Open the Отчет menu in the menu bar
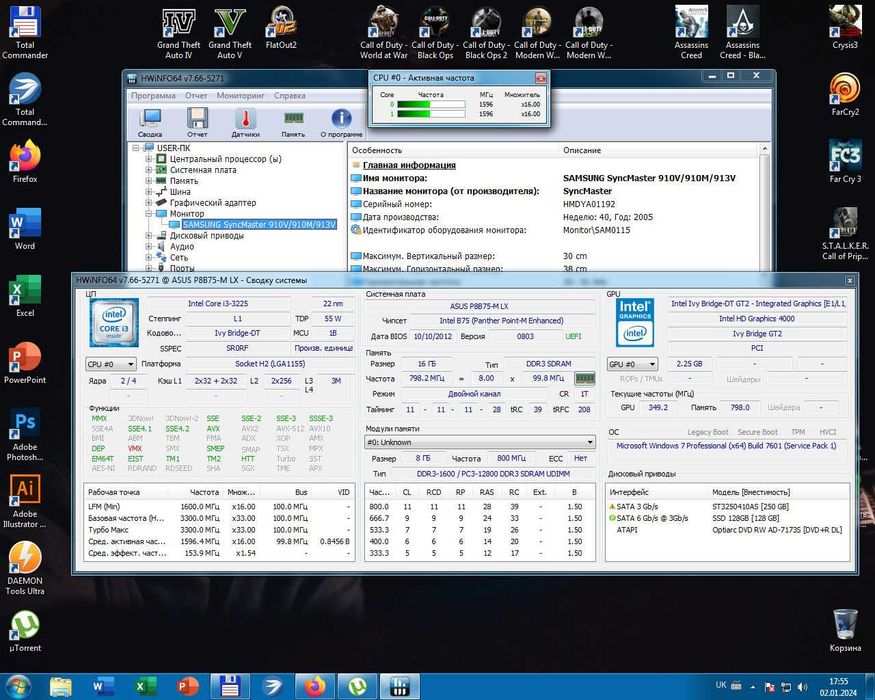The width and height of the screenshot is (875, 700). [x=196, y=95]
